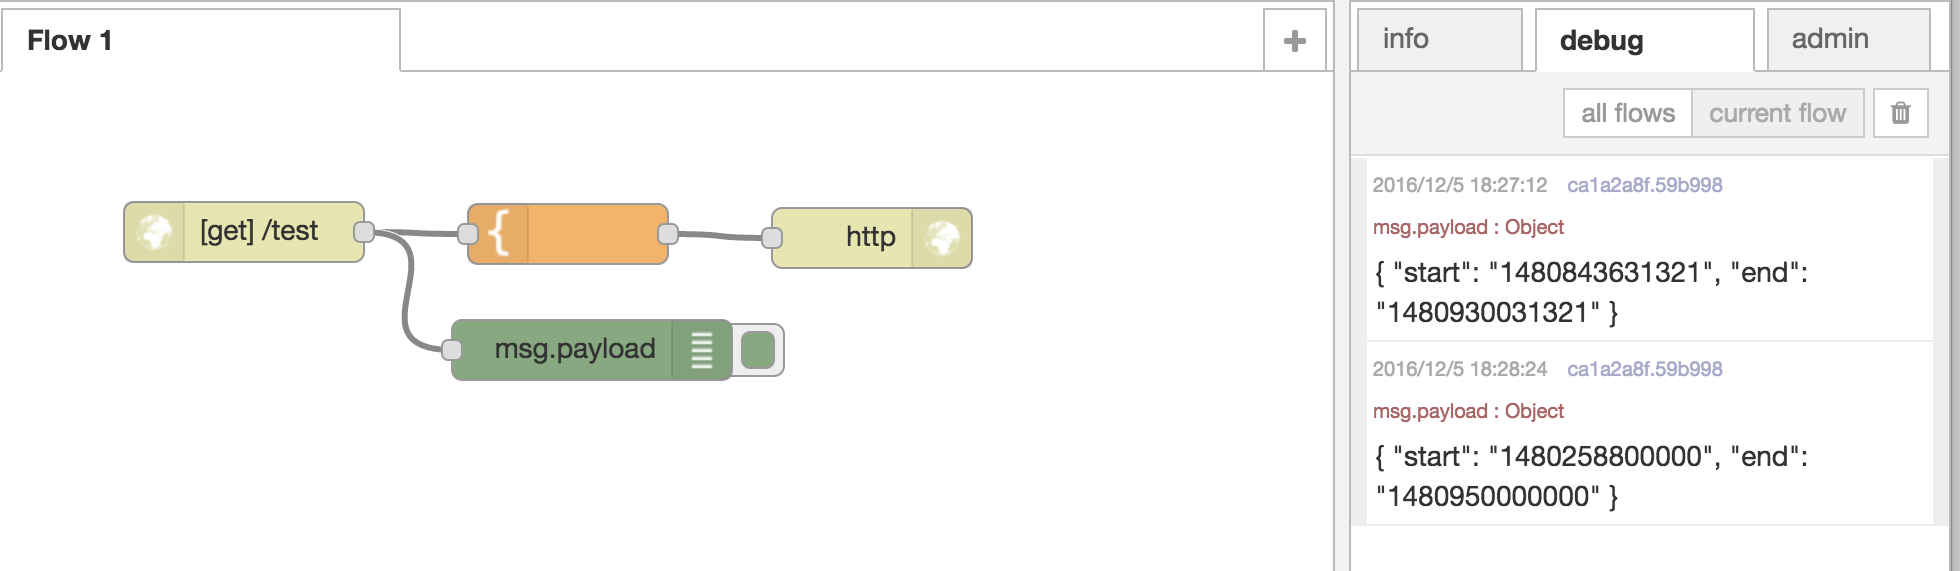Viewport: 1960px width, 571px height.
Task: Click the debug node list icon
Action: tap(702, 350)
